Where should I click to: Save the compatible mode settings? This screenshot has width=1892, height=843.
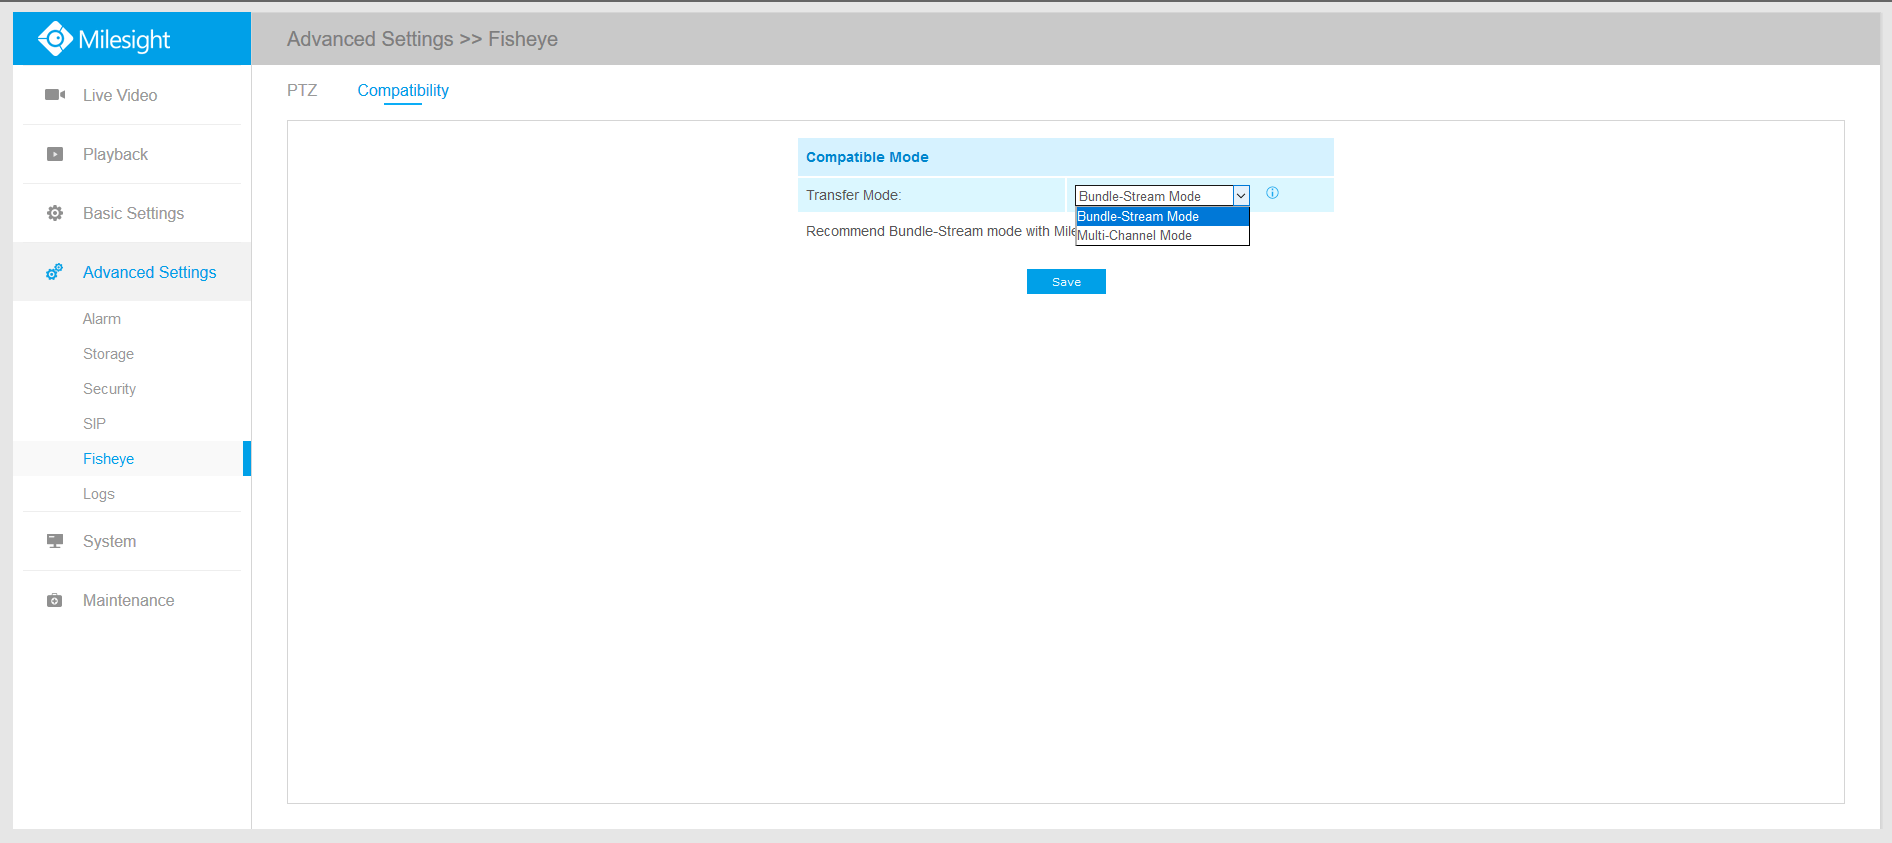pyautogui.click(x=1066, y=281)
